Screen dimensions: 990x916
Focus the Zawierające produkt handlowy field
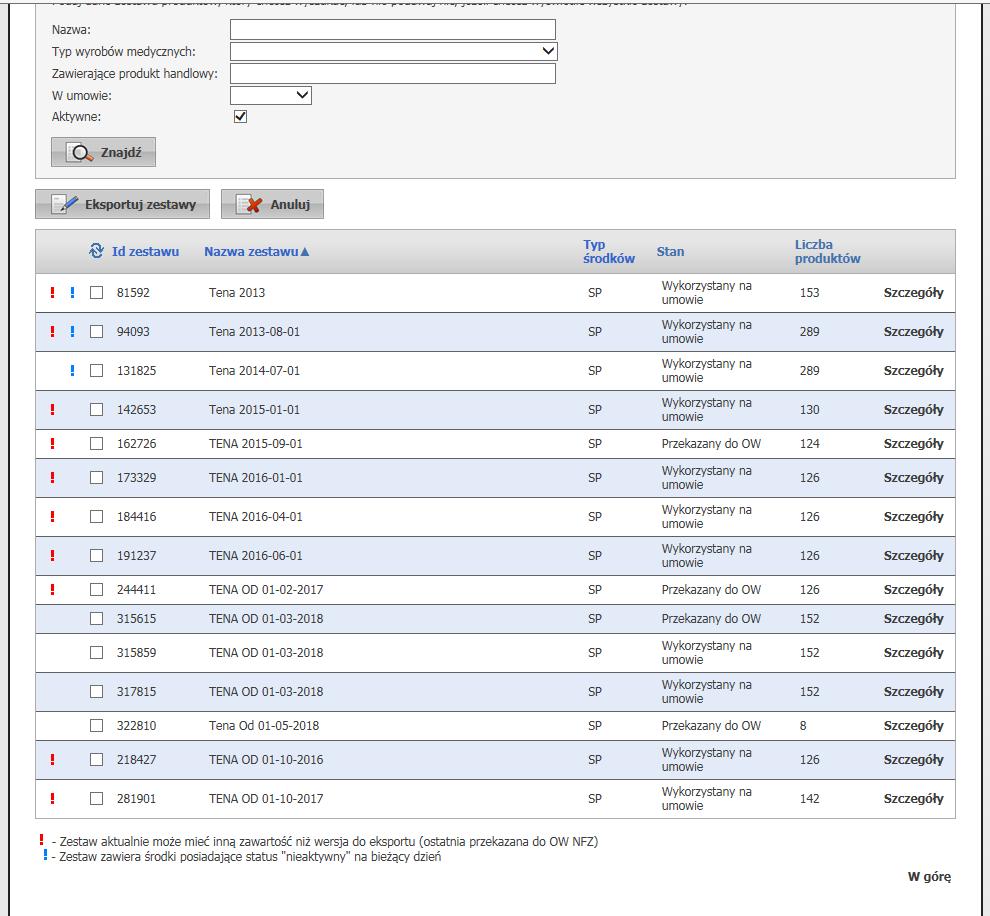pyautogui.click(x=393, y=73)
